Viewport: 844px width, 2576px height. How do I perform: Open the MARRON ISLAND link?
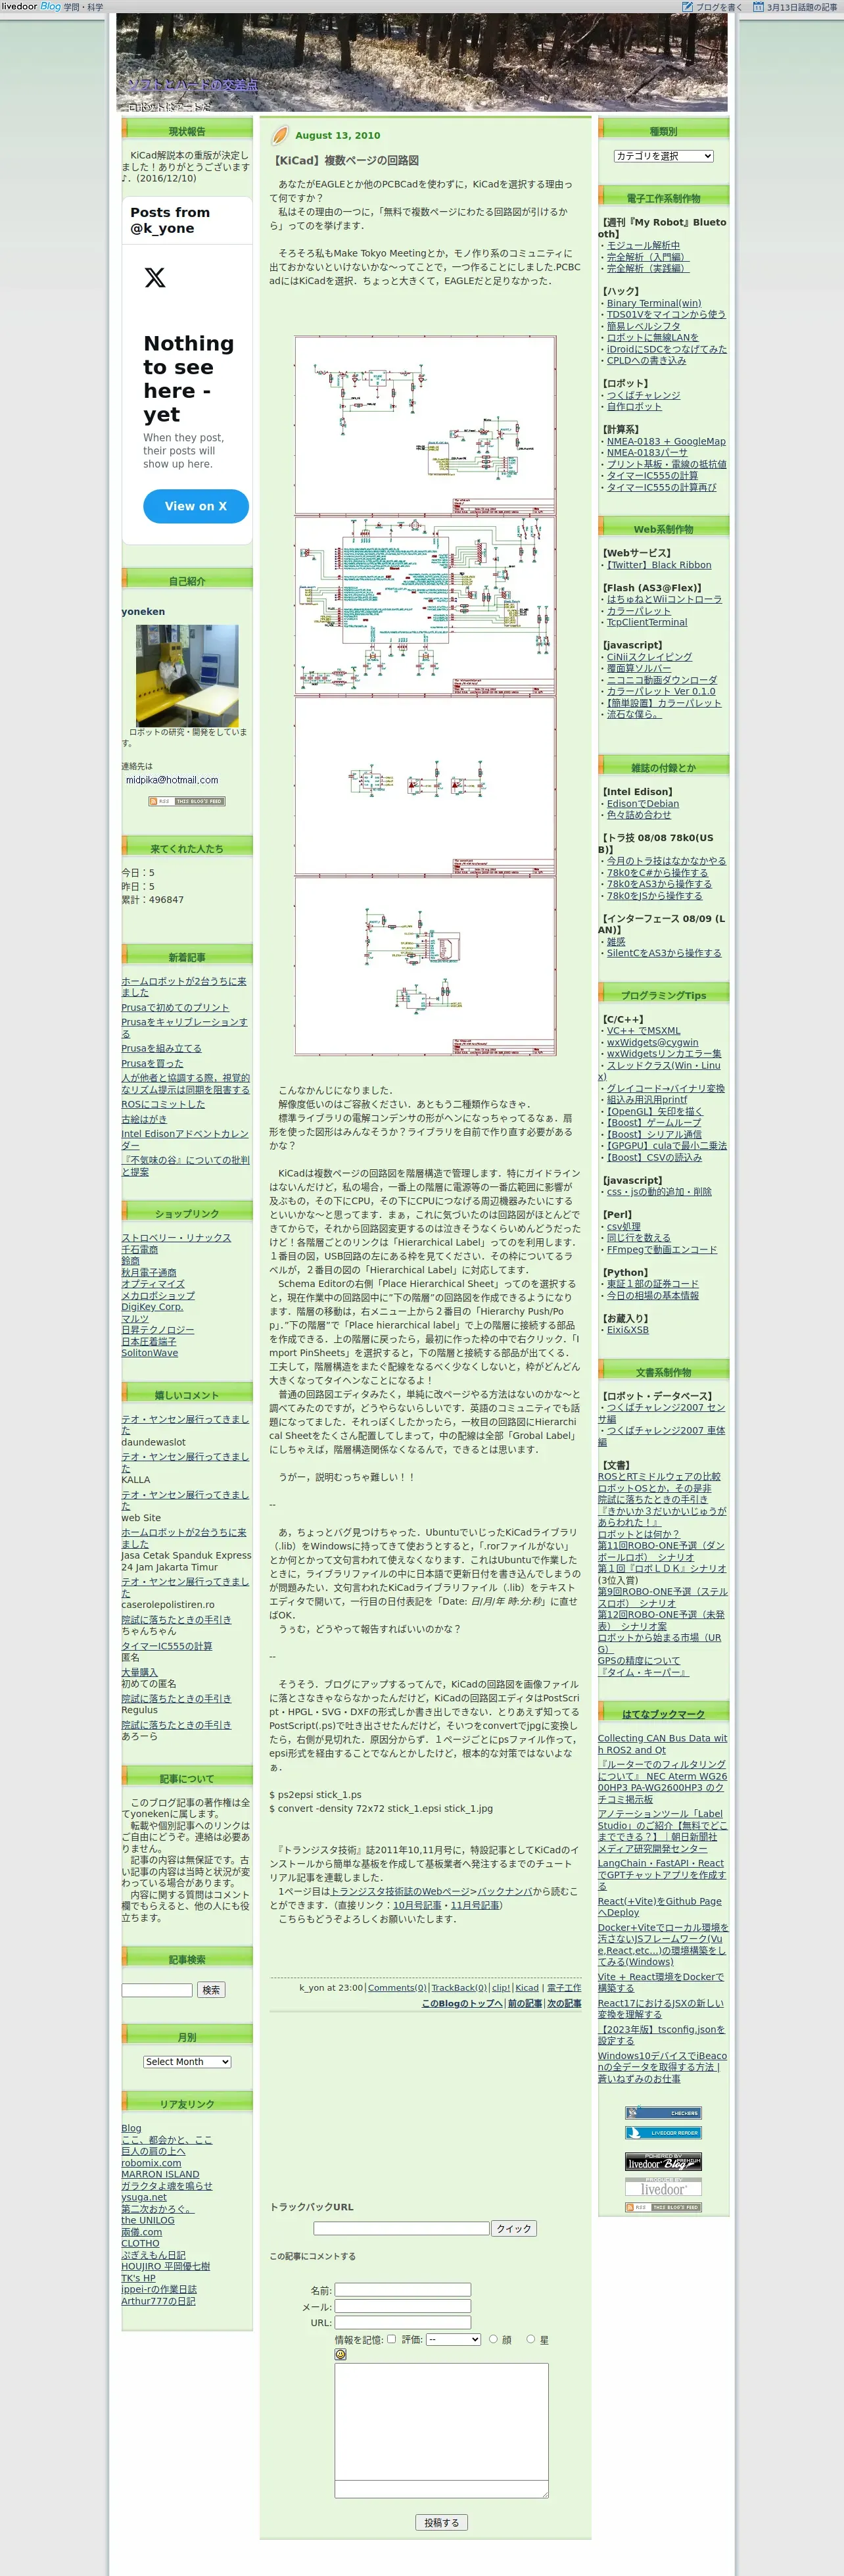point(160,2174)
